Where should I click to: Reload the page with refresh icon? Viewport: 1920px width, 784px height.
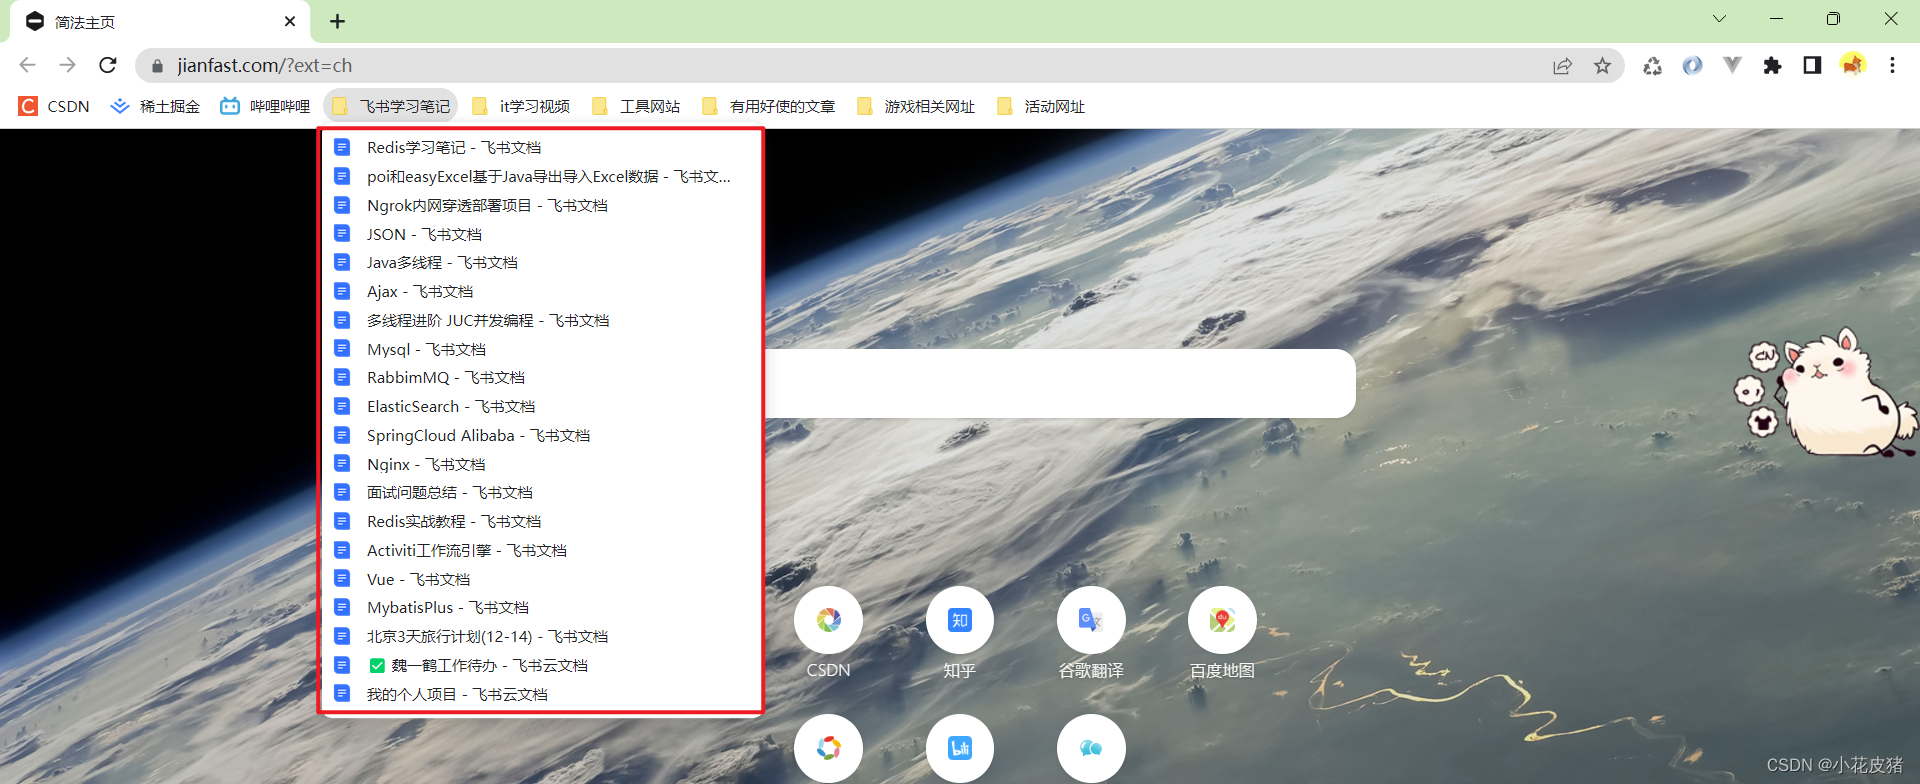[x=108, y=65]
